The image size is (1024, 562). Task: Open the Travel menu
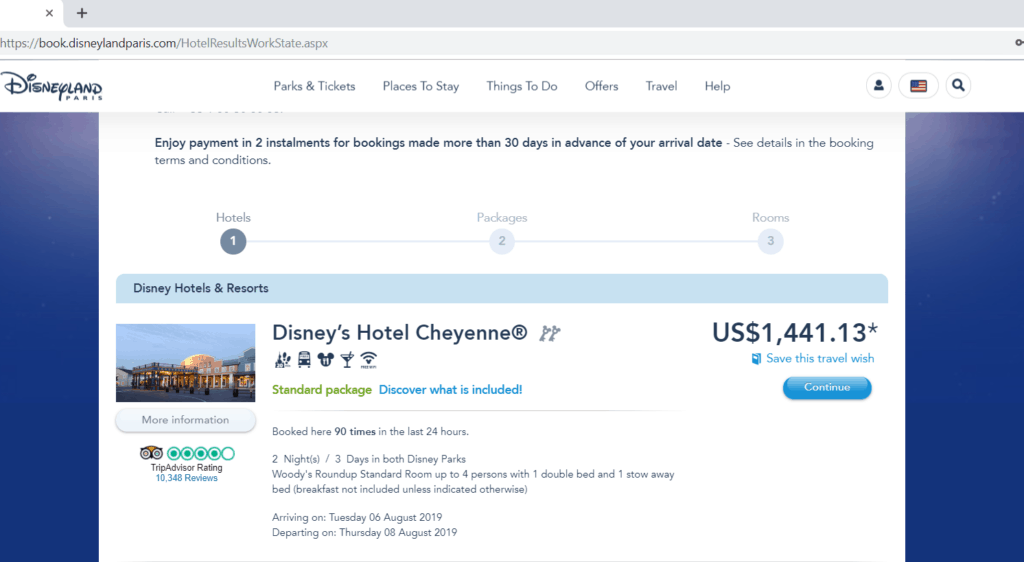click(x=662, y=86)
